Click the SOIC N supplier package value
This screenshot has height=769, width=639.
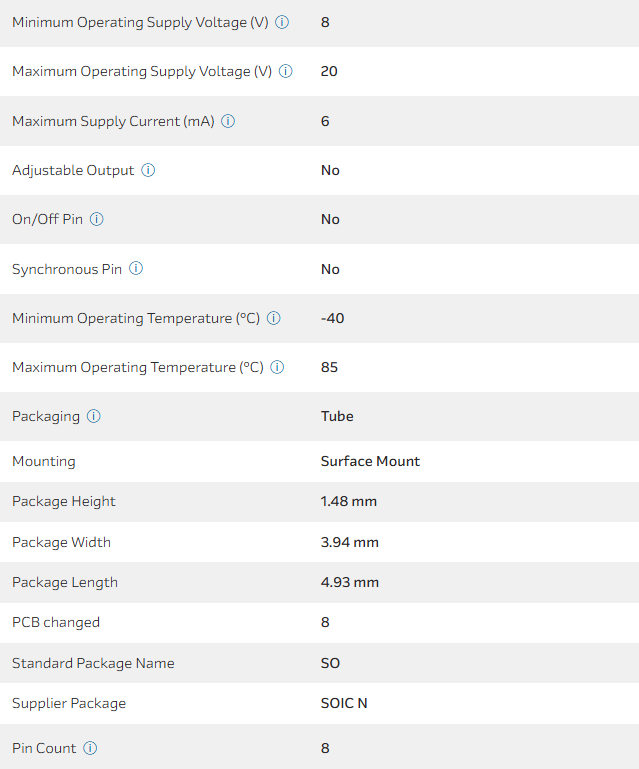pyautogui.click(x=344, y=703)
